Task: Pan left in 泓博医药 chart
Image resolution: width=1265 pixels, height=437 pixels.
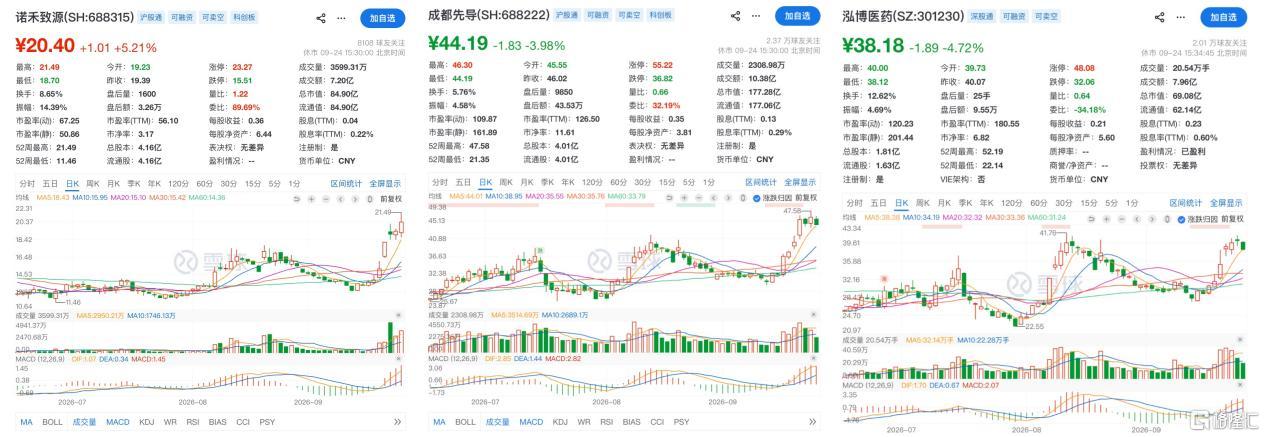Action: (x=1137, y=220)
